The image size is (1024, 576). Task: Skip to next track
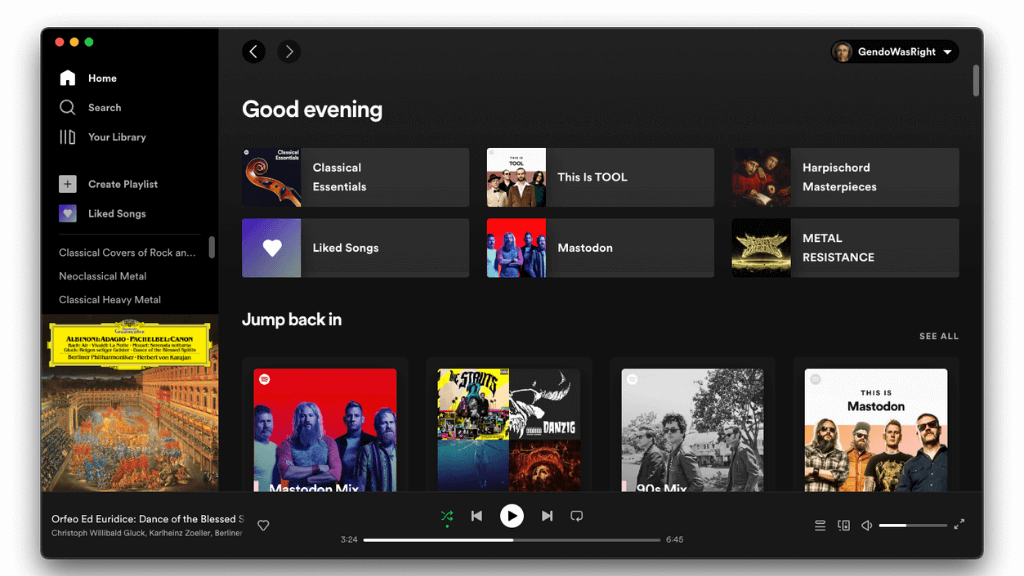click(547, 516)
